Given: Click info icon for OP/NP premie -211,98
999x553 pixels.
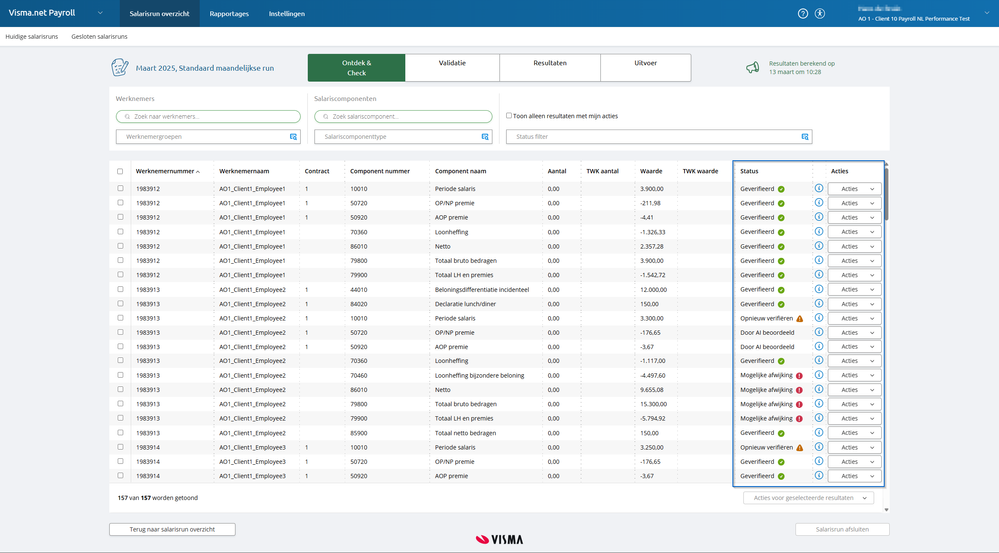Looking at the screenshot, I should click(x=819, y=203).
